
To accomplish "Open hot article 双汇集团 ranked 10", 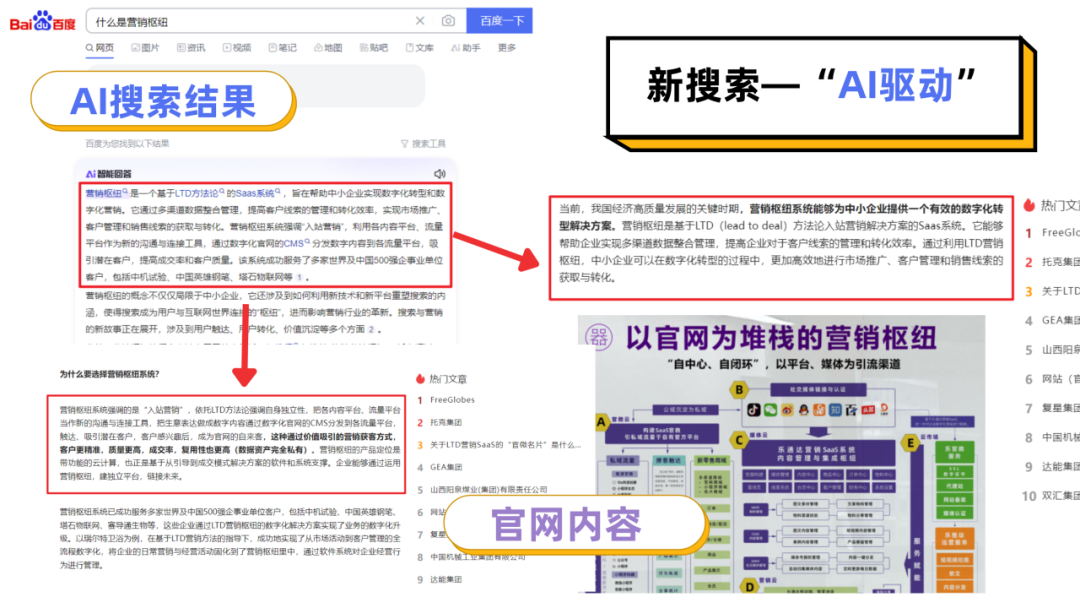I will (x=1060, y=496).
